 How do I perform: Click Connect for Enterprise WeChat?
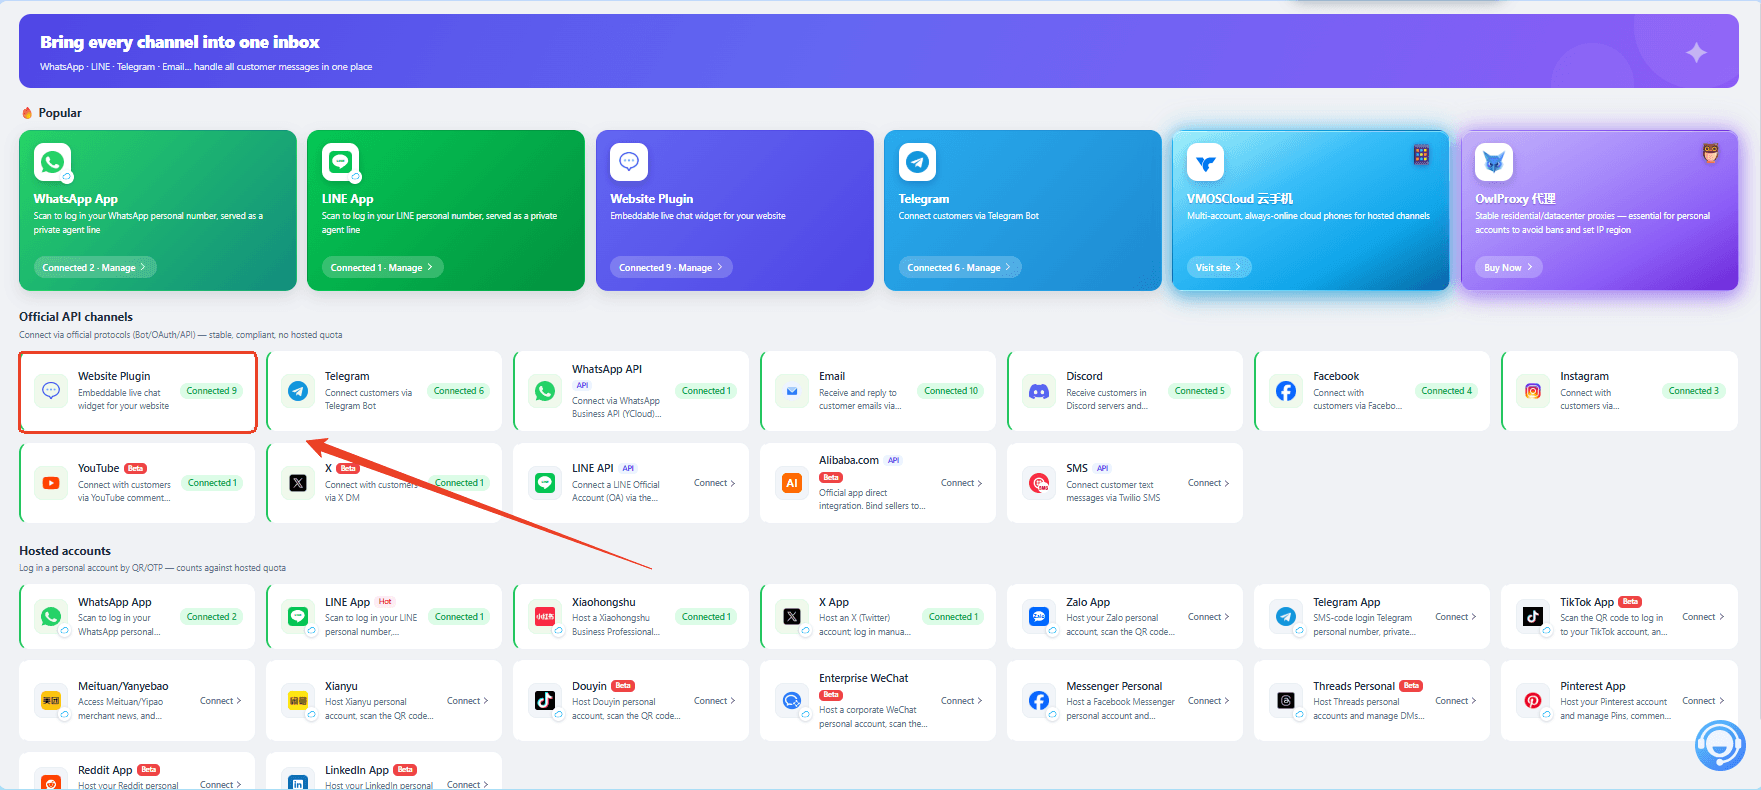point(962,701)
